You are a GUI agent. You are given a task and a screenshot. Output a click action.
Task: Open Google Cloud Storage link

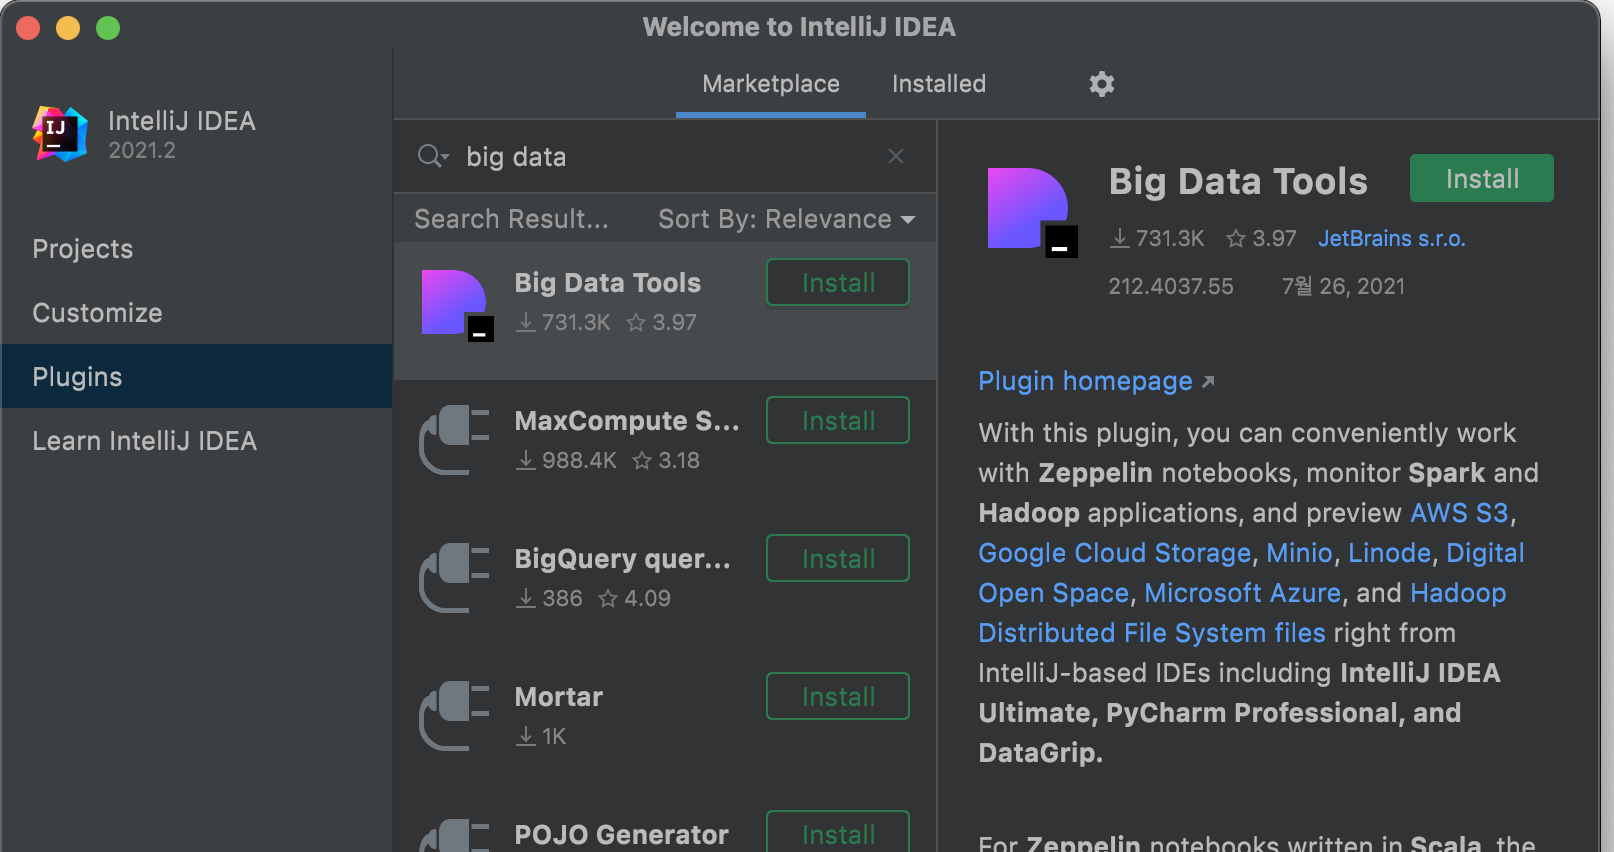(1115, 553)
